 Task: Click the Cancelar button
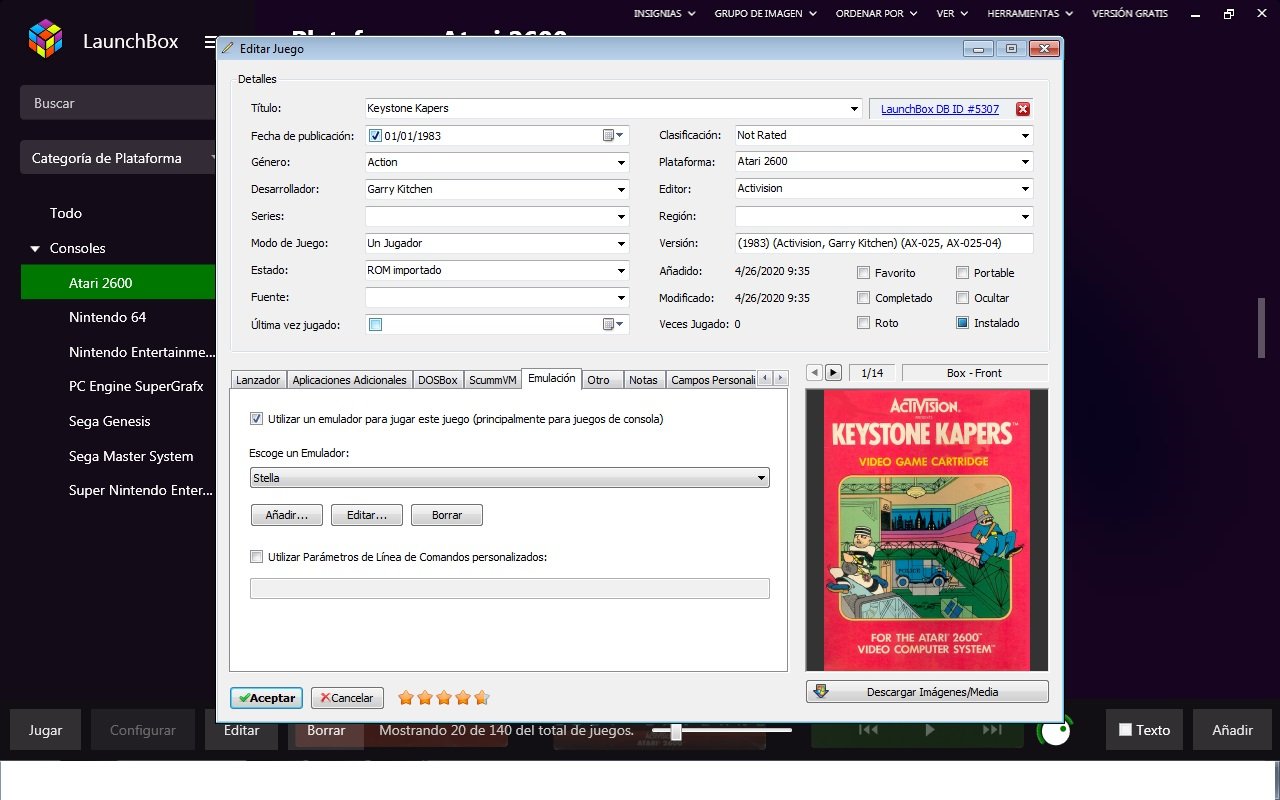click(x=347, y=698)
